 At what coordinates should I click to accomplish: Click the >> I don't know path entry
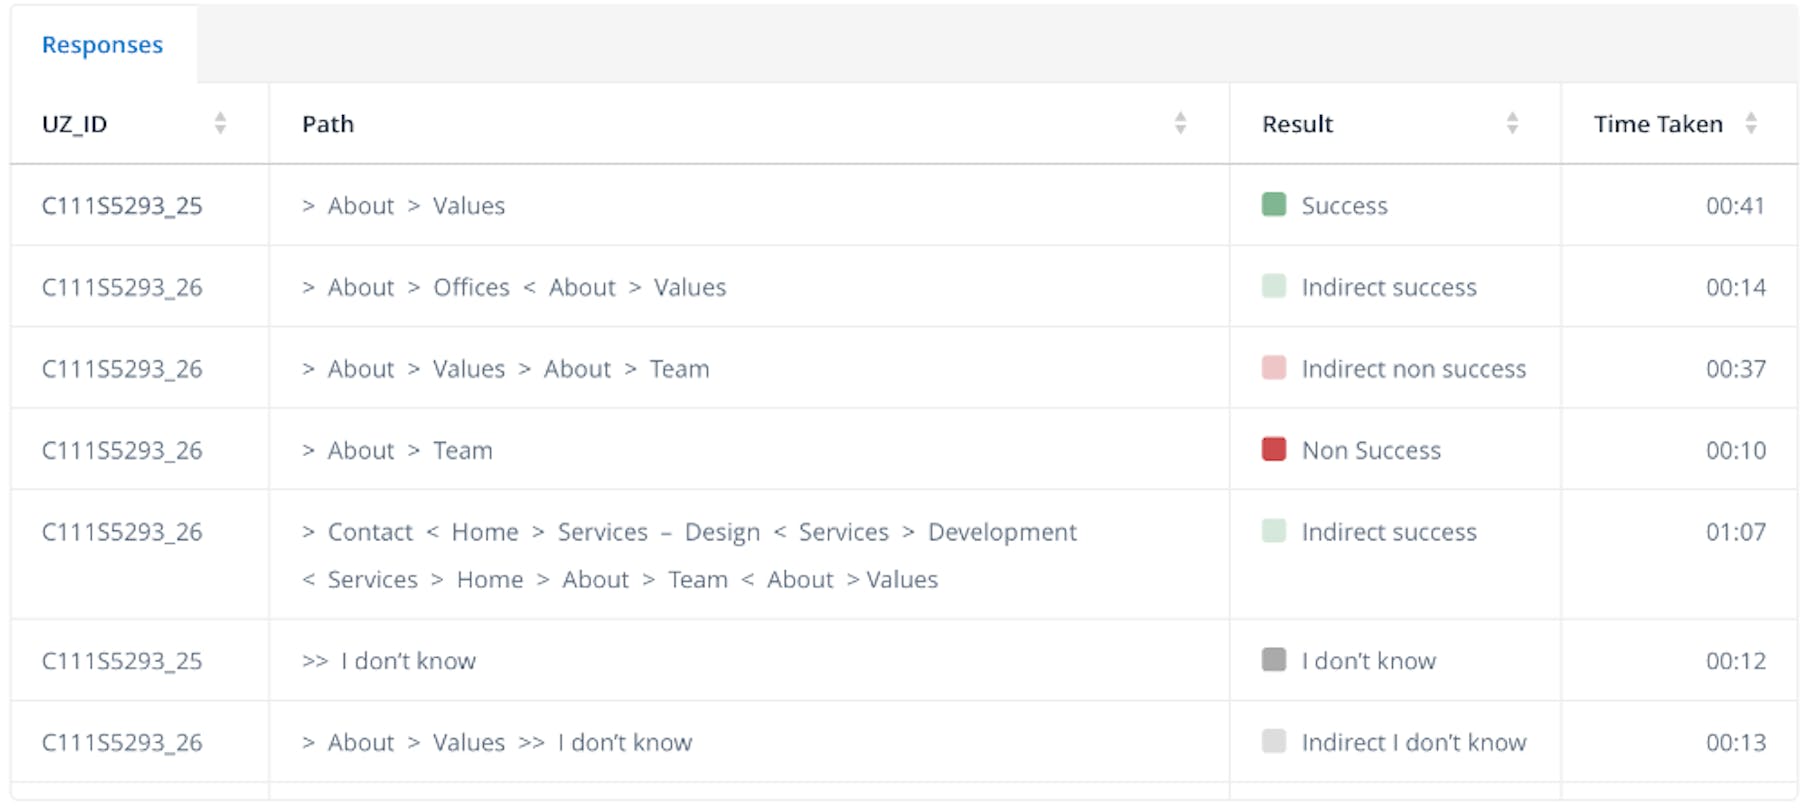pyautogui.click(x=389, y=661)
